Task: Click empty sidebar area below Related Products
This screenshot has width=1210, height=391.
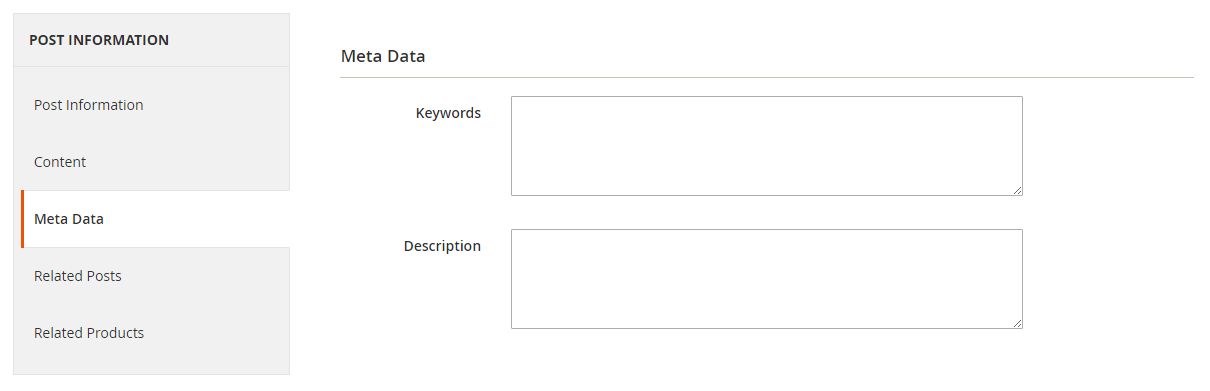Action: (x=155, y=367)
